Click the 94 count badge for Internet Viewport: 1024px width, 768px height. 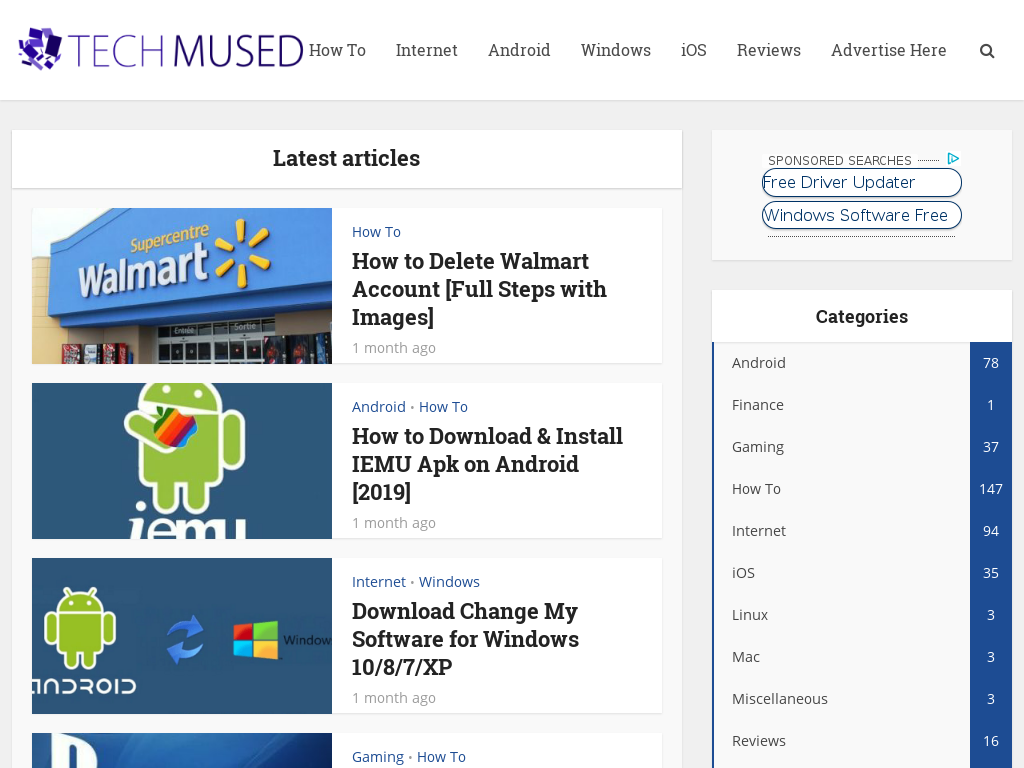[991, 531]
